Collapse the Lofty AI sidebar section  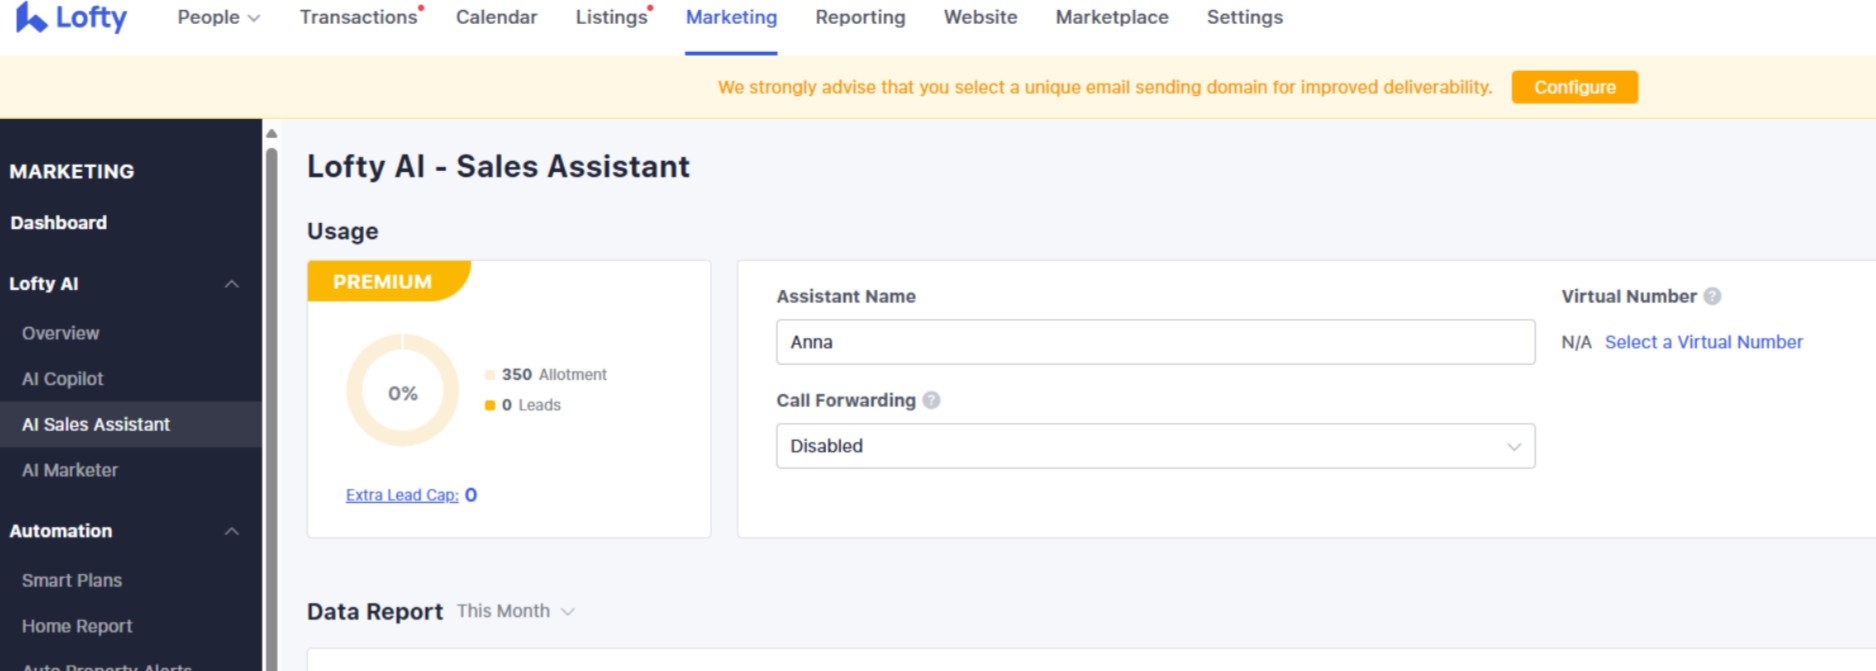click(x=231, y=284)
